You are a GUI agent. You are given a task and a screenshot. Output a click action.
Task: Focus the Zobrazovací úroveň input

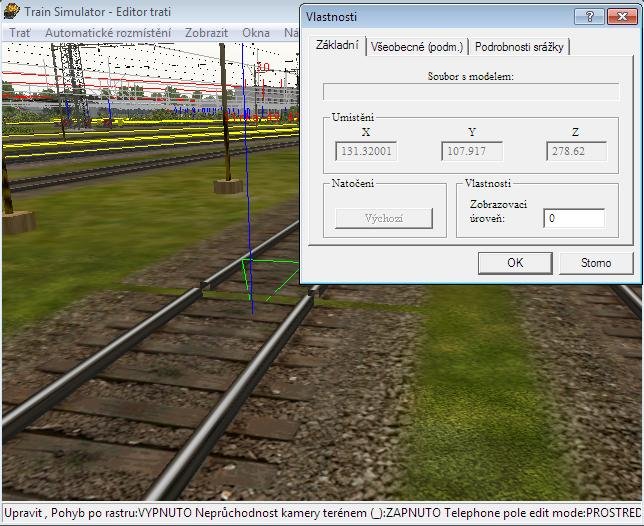(574, 218)
